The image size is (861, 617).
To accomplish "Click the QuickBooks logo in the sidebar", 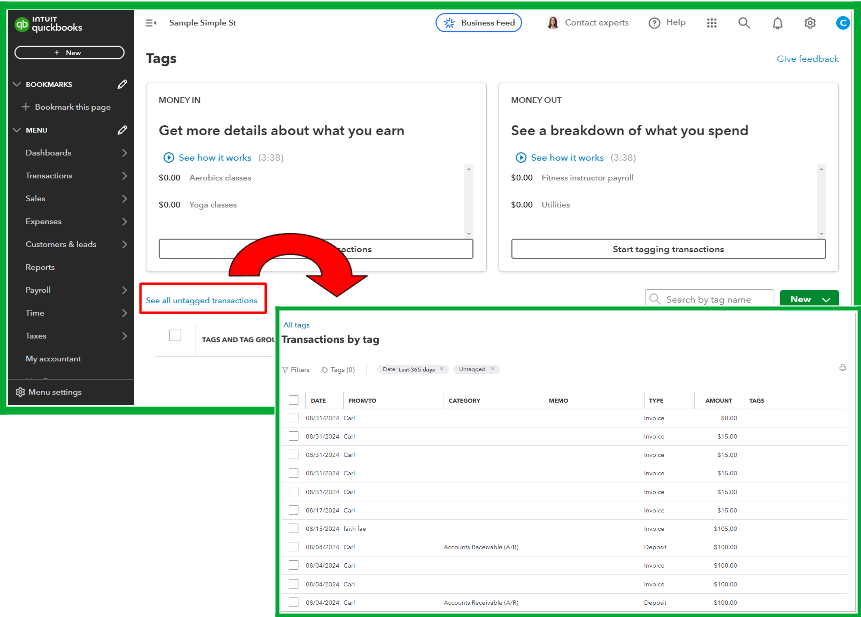I will pyautogui.click(x=48, y=24).
